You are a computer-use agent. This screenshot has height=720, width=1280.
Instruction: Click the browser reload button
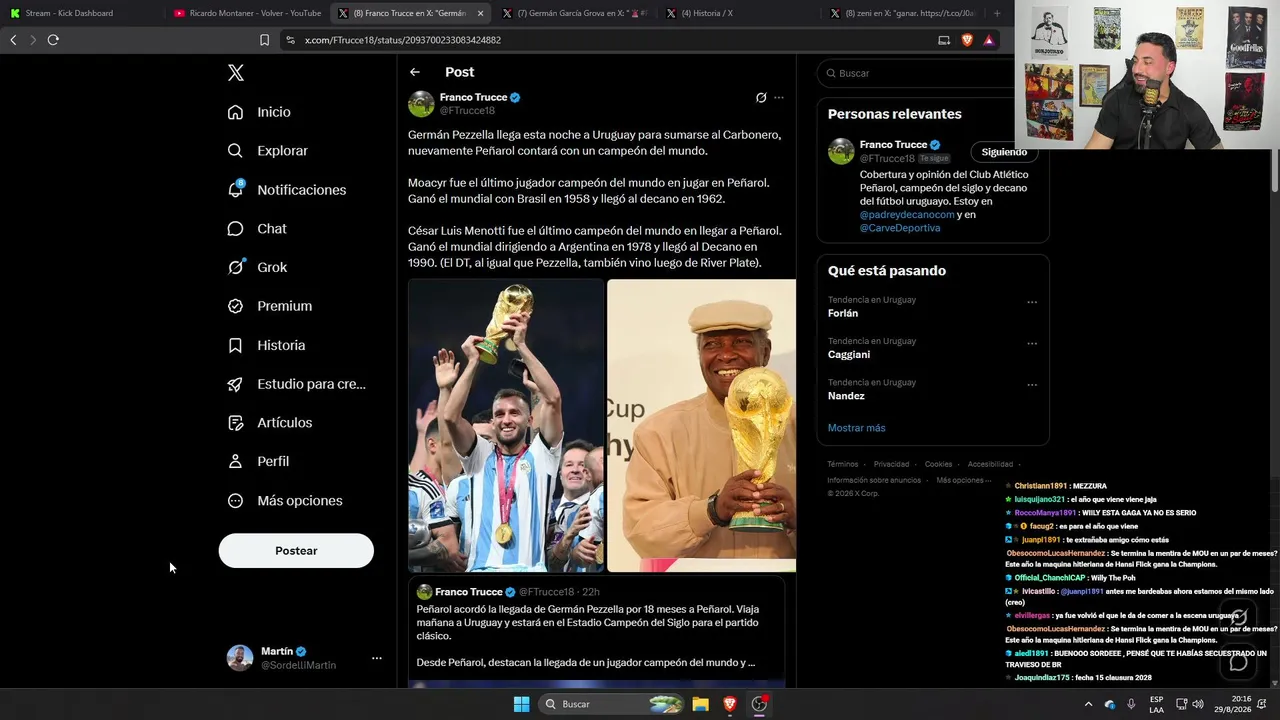(x=53, y=40)
